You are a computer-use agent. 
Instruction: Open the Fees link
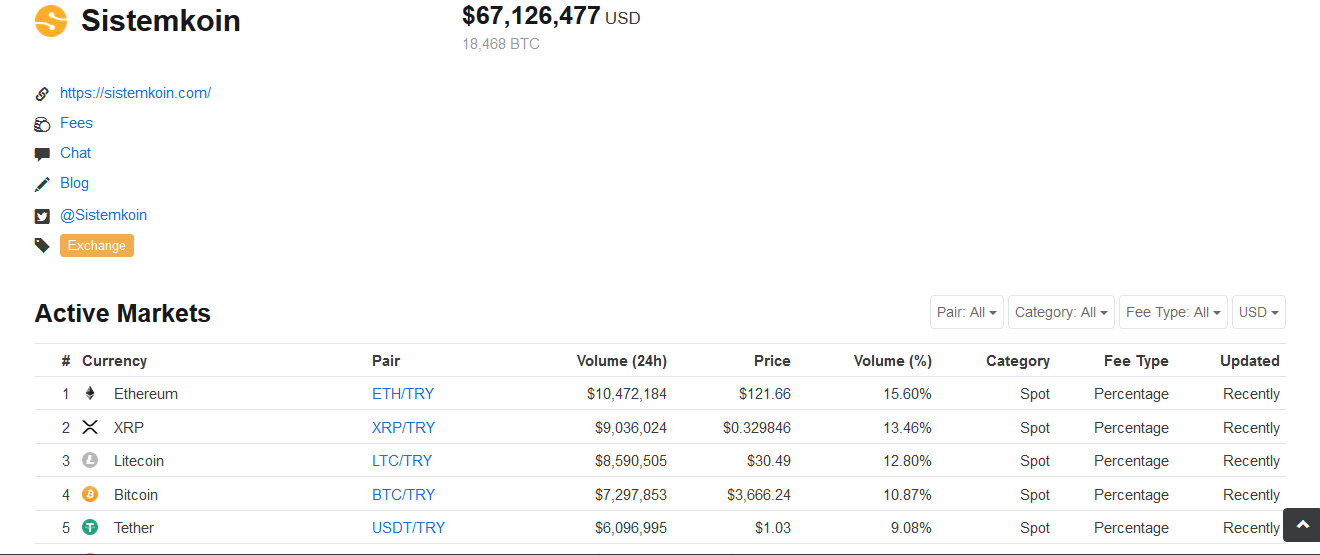76,123
